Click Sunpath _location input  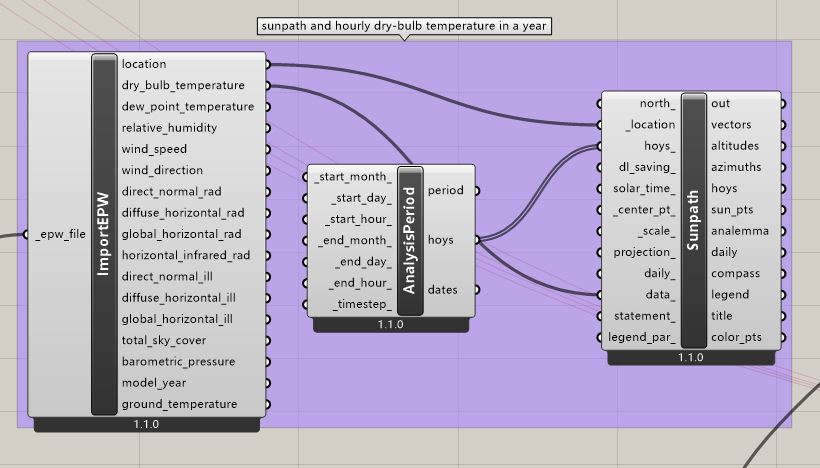(651, 125)
